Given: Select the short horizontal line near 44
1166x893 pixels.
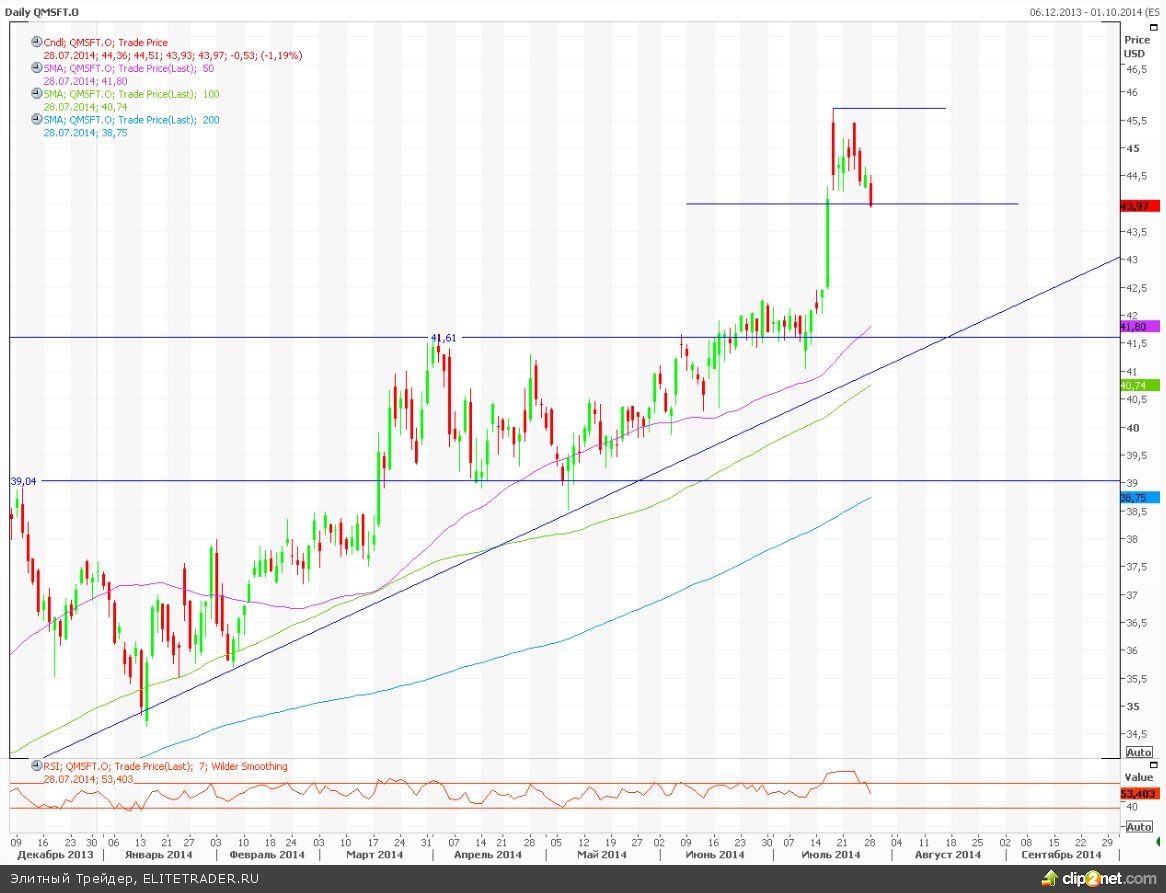Looking at the screenshot, I should (x=852, y=204).
